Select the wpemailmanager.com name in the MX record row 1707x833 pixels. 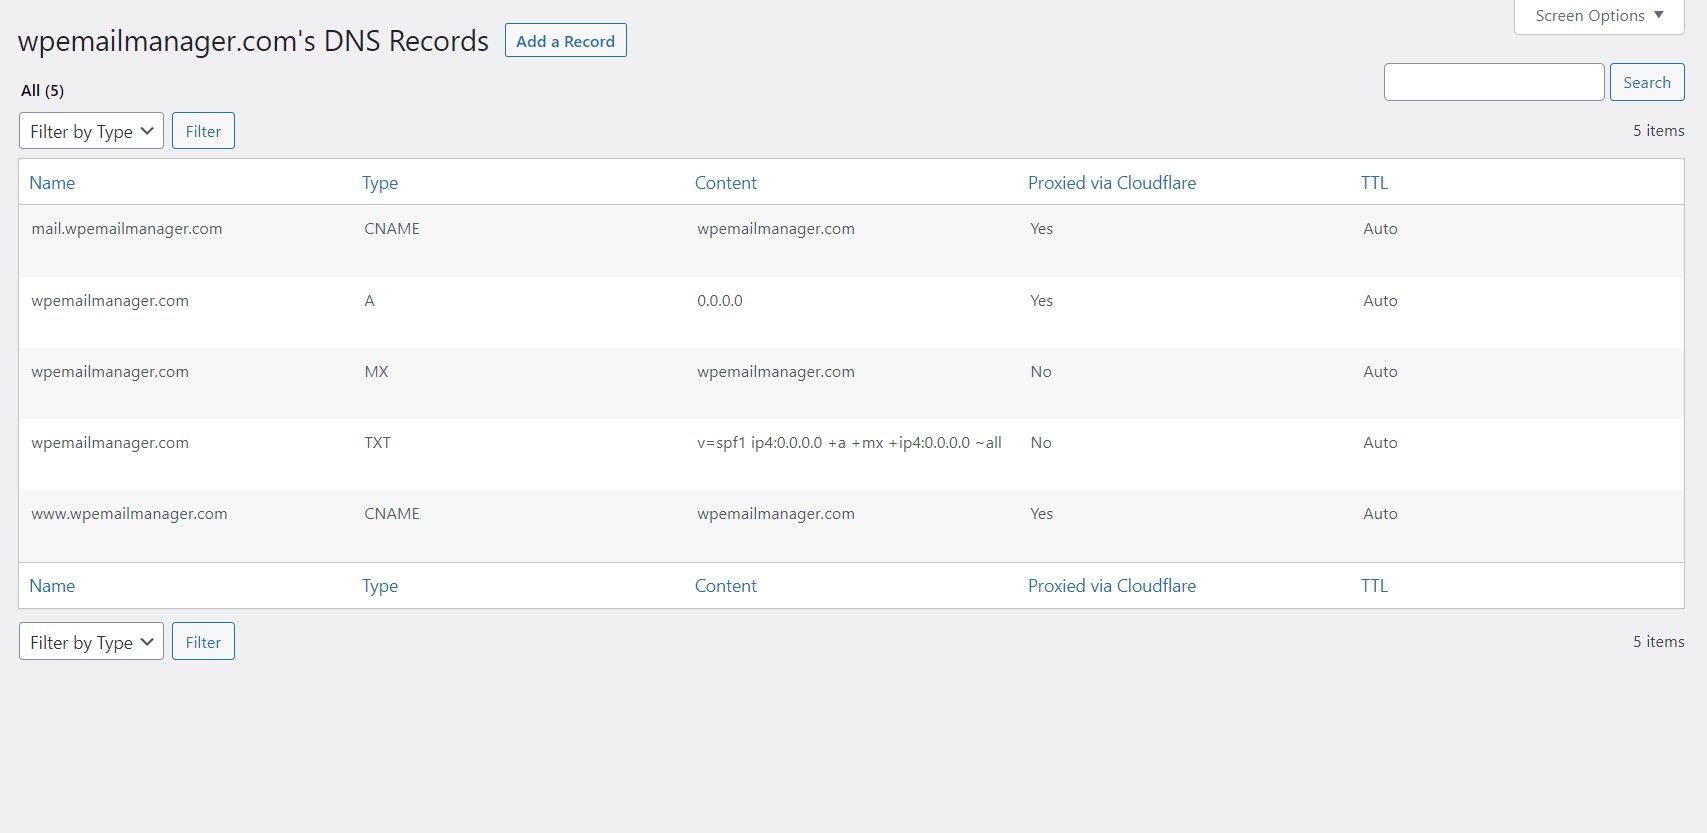click(x=110, y=372)
